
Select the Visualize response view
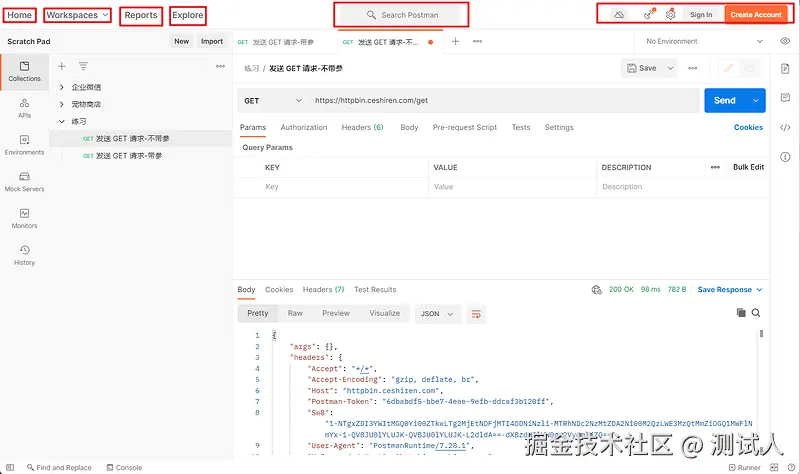385,313
